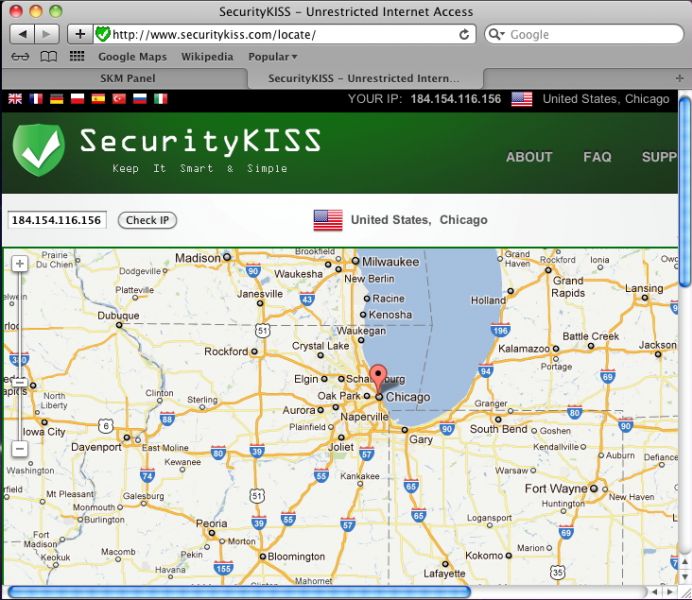Click the Rockford label on the map
Viewport: 692px width, 600px height.
(226, 352)
